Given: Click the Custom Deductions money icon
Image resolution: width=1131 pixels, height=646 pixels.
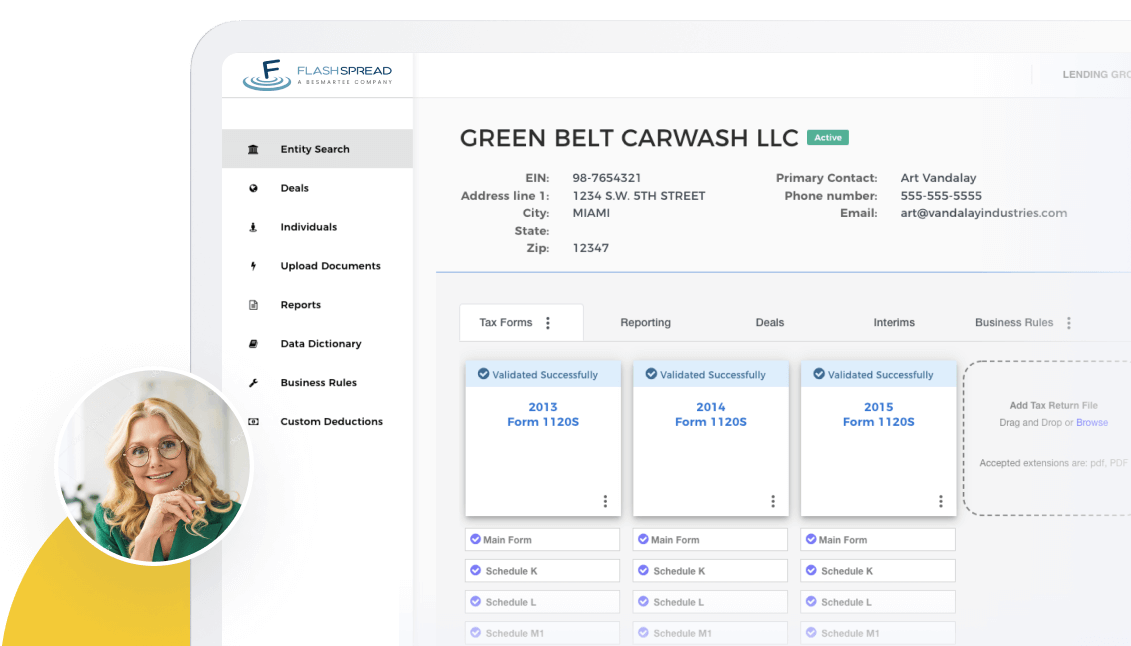Looking at the screenshot, I should coord(253,422).
